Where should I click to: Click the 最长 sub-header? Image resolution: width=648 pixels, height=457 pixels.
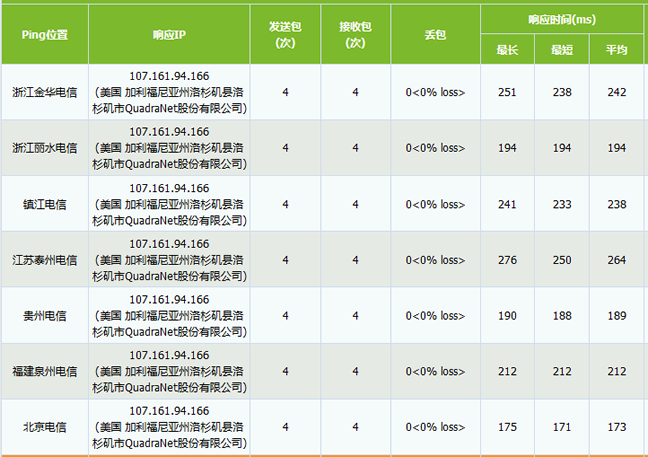(507, 50)
